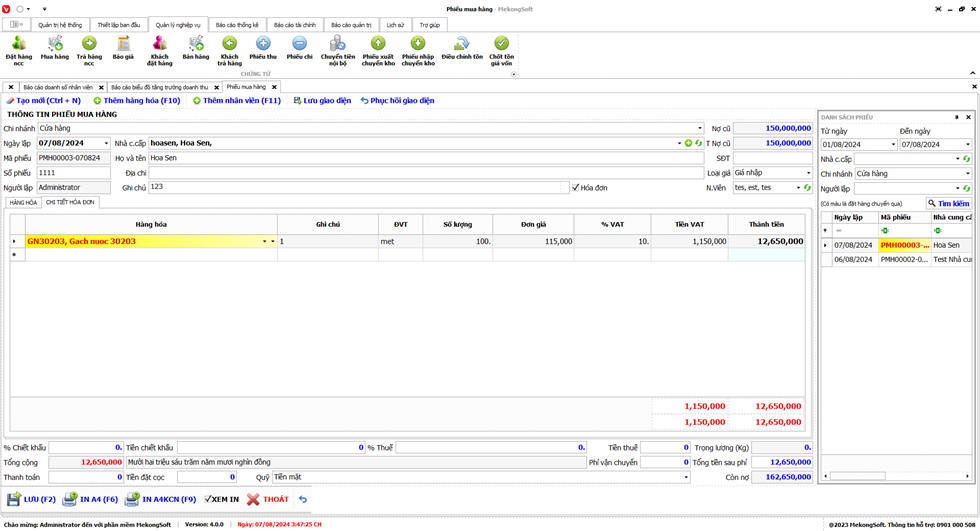Click the Tìm kiếm search button
Viewport: 980px width, 531px height.
(x=948, y=203)
